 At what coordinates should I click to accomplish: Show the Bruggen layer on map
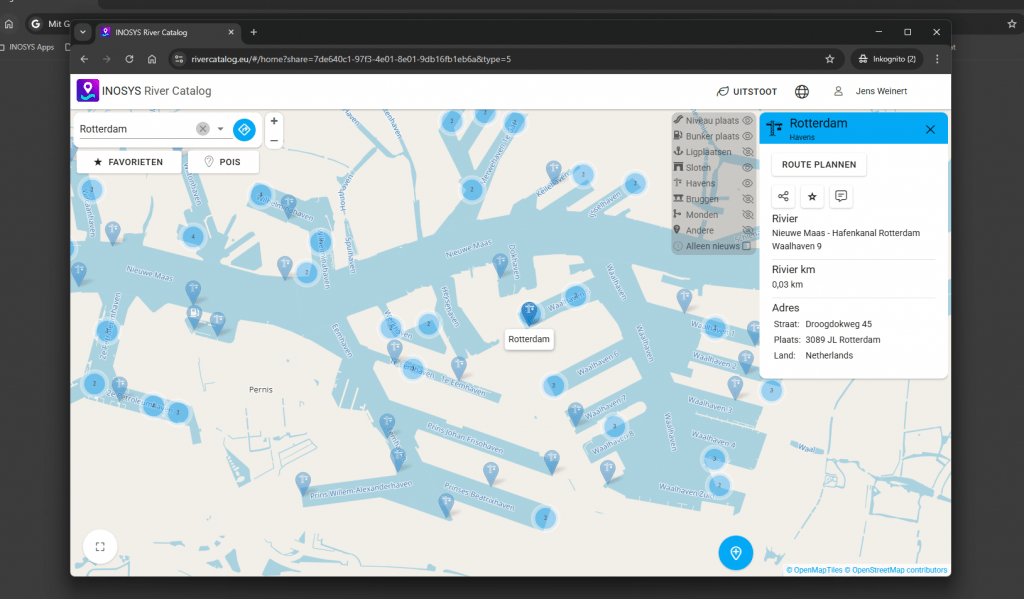(x=747, y=199)
